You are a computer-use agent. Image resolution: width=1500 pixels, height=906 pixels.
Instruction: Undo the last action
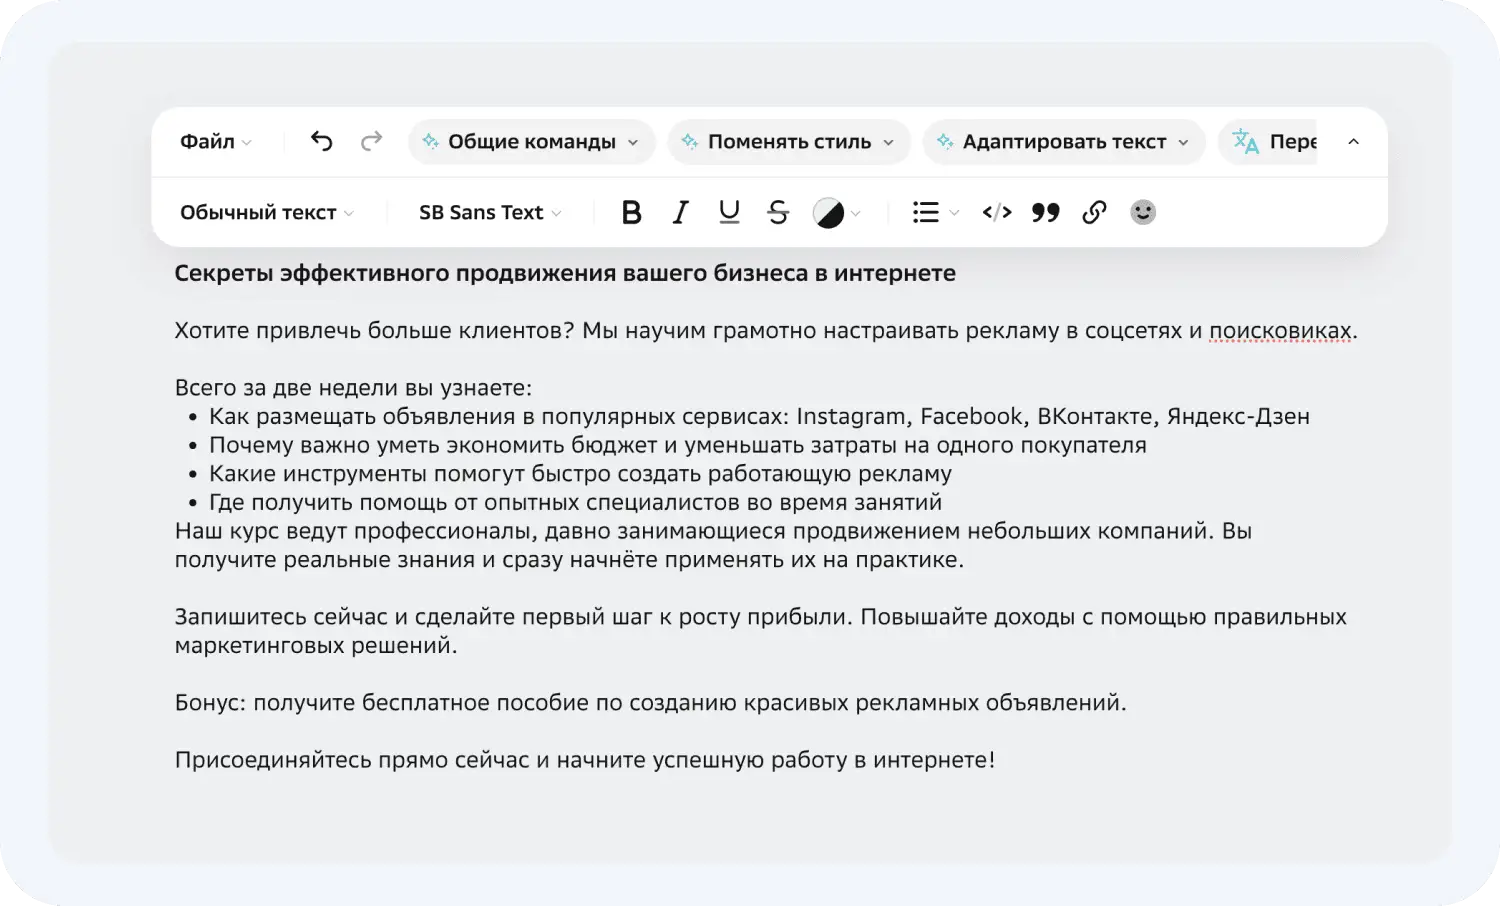pos(321,141)
